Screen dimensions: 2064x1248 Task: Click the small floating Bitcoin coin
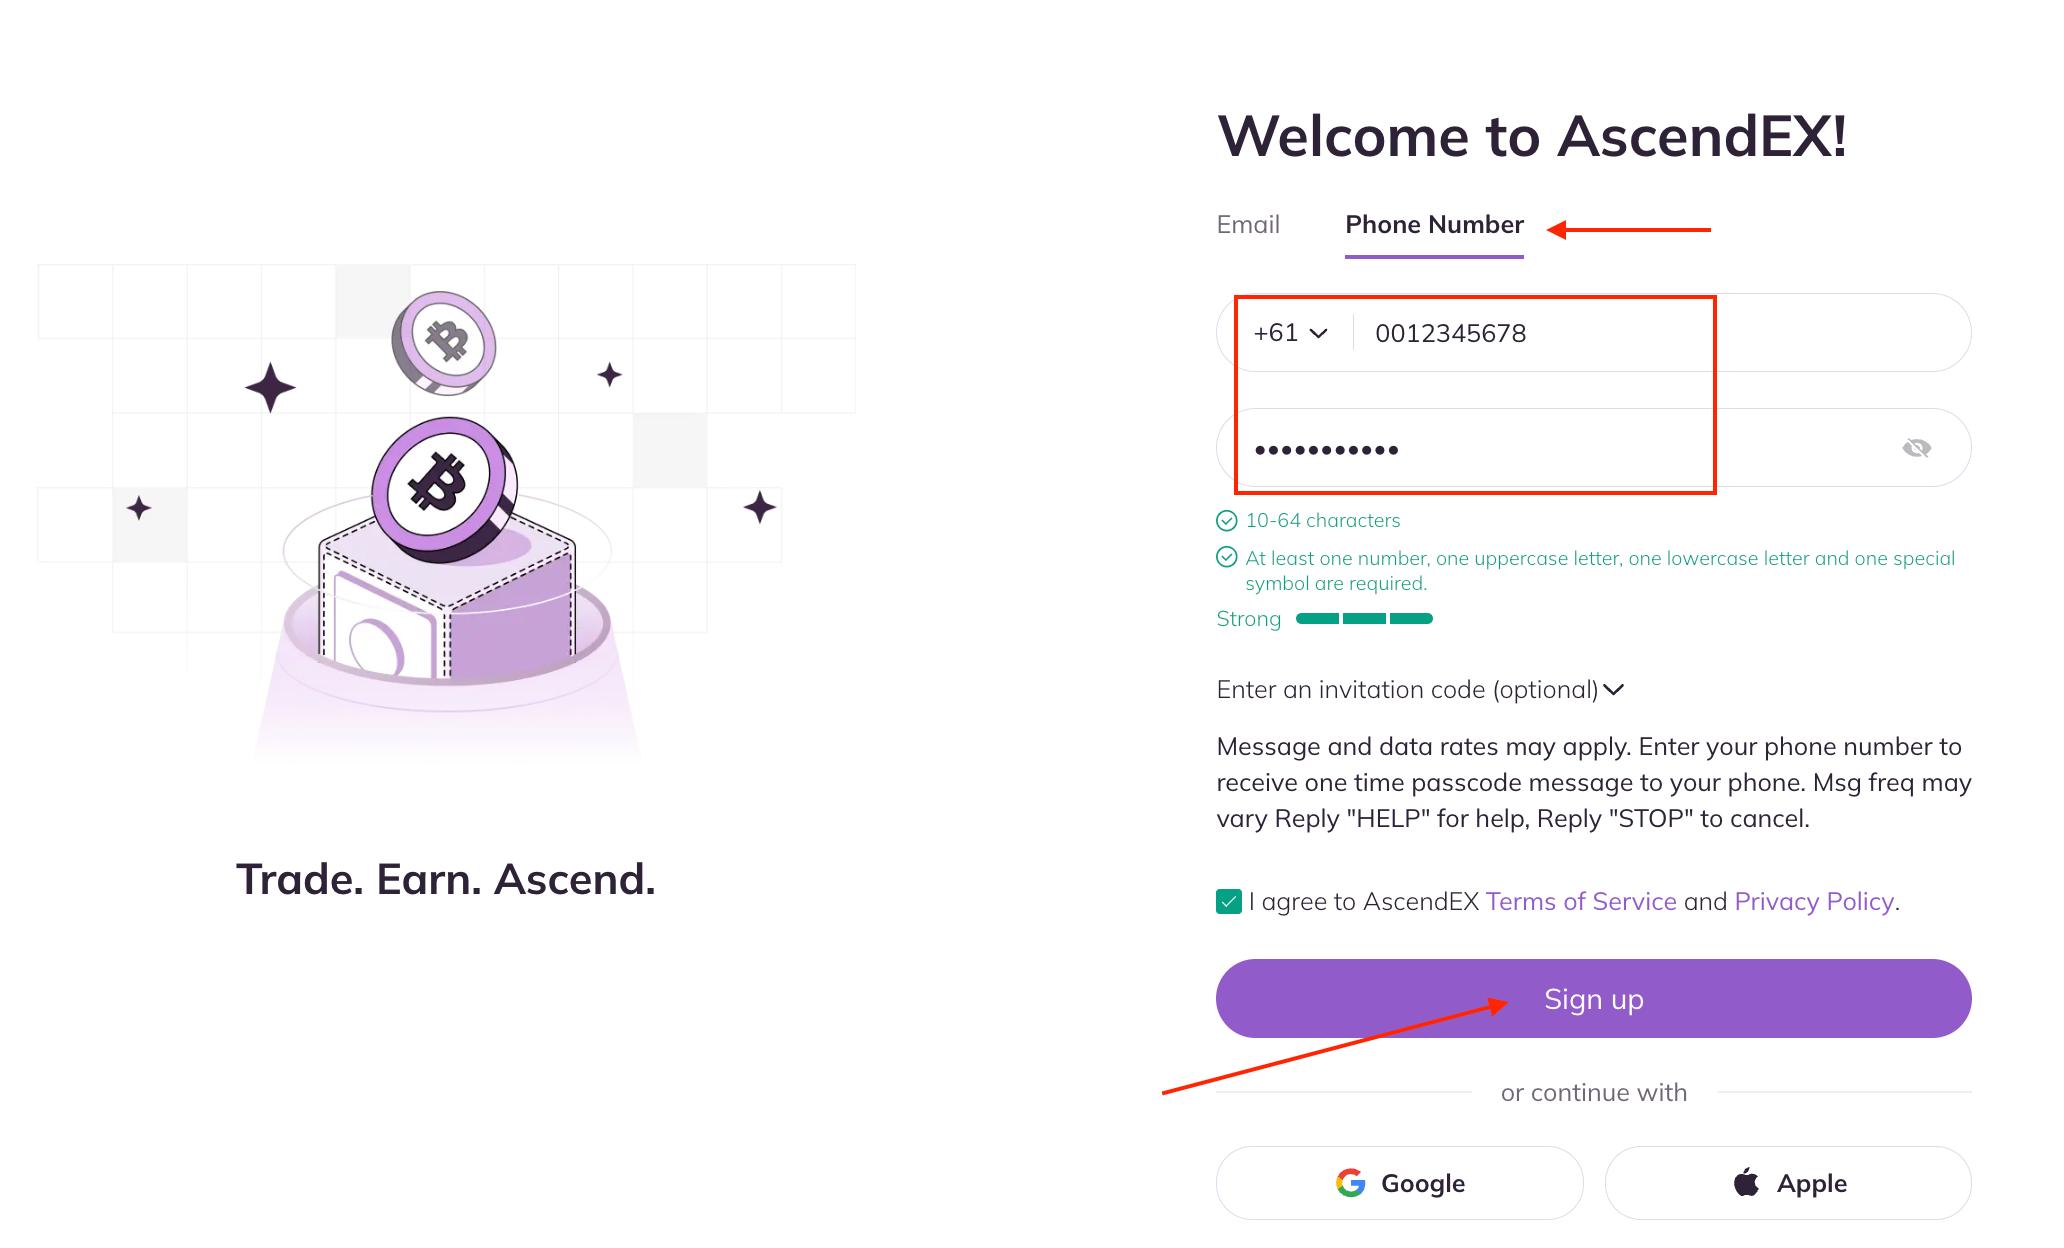click(445, 341)
